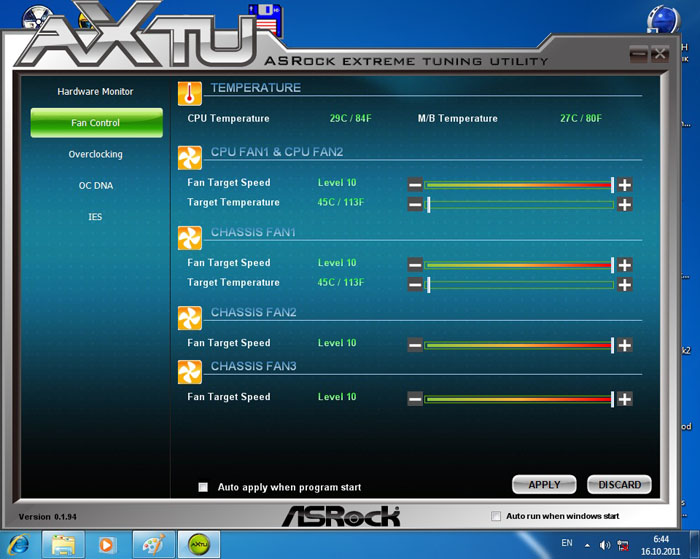The height and width of the screenshot is (559, 700).
Task: Click the AXTU taskbar button
Action: point(199,545)
